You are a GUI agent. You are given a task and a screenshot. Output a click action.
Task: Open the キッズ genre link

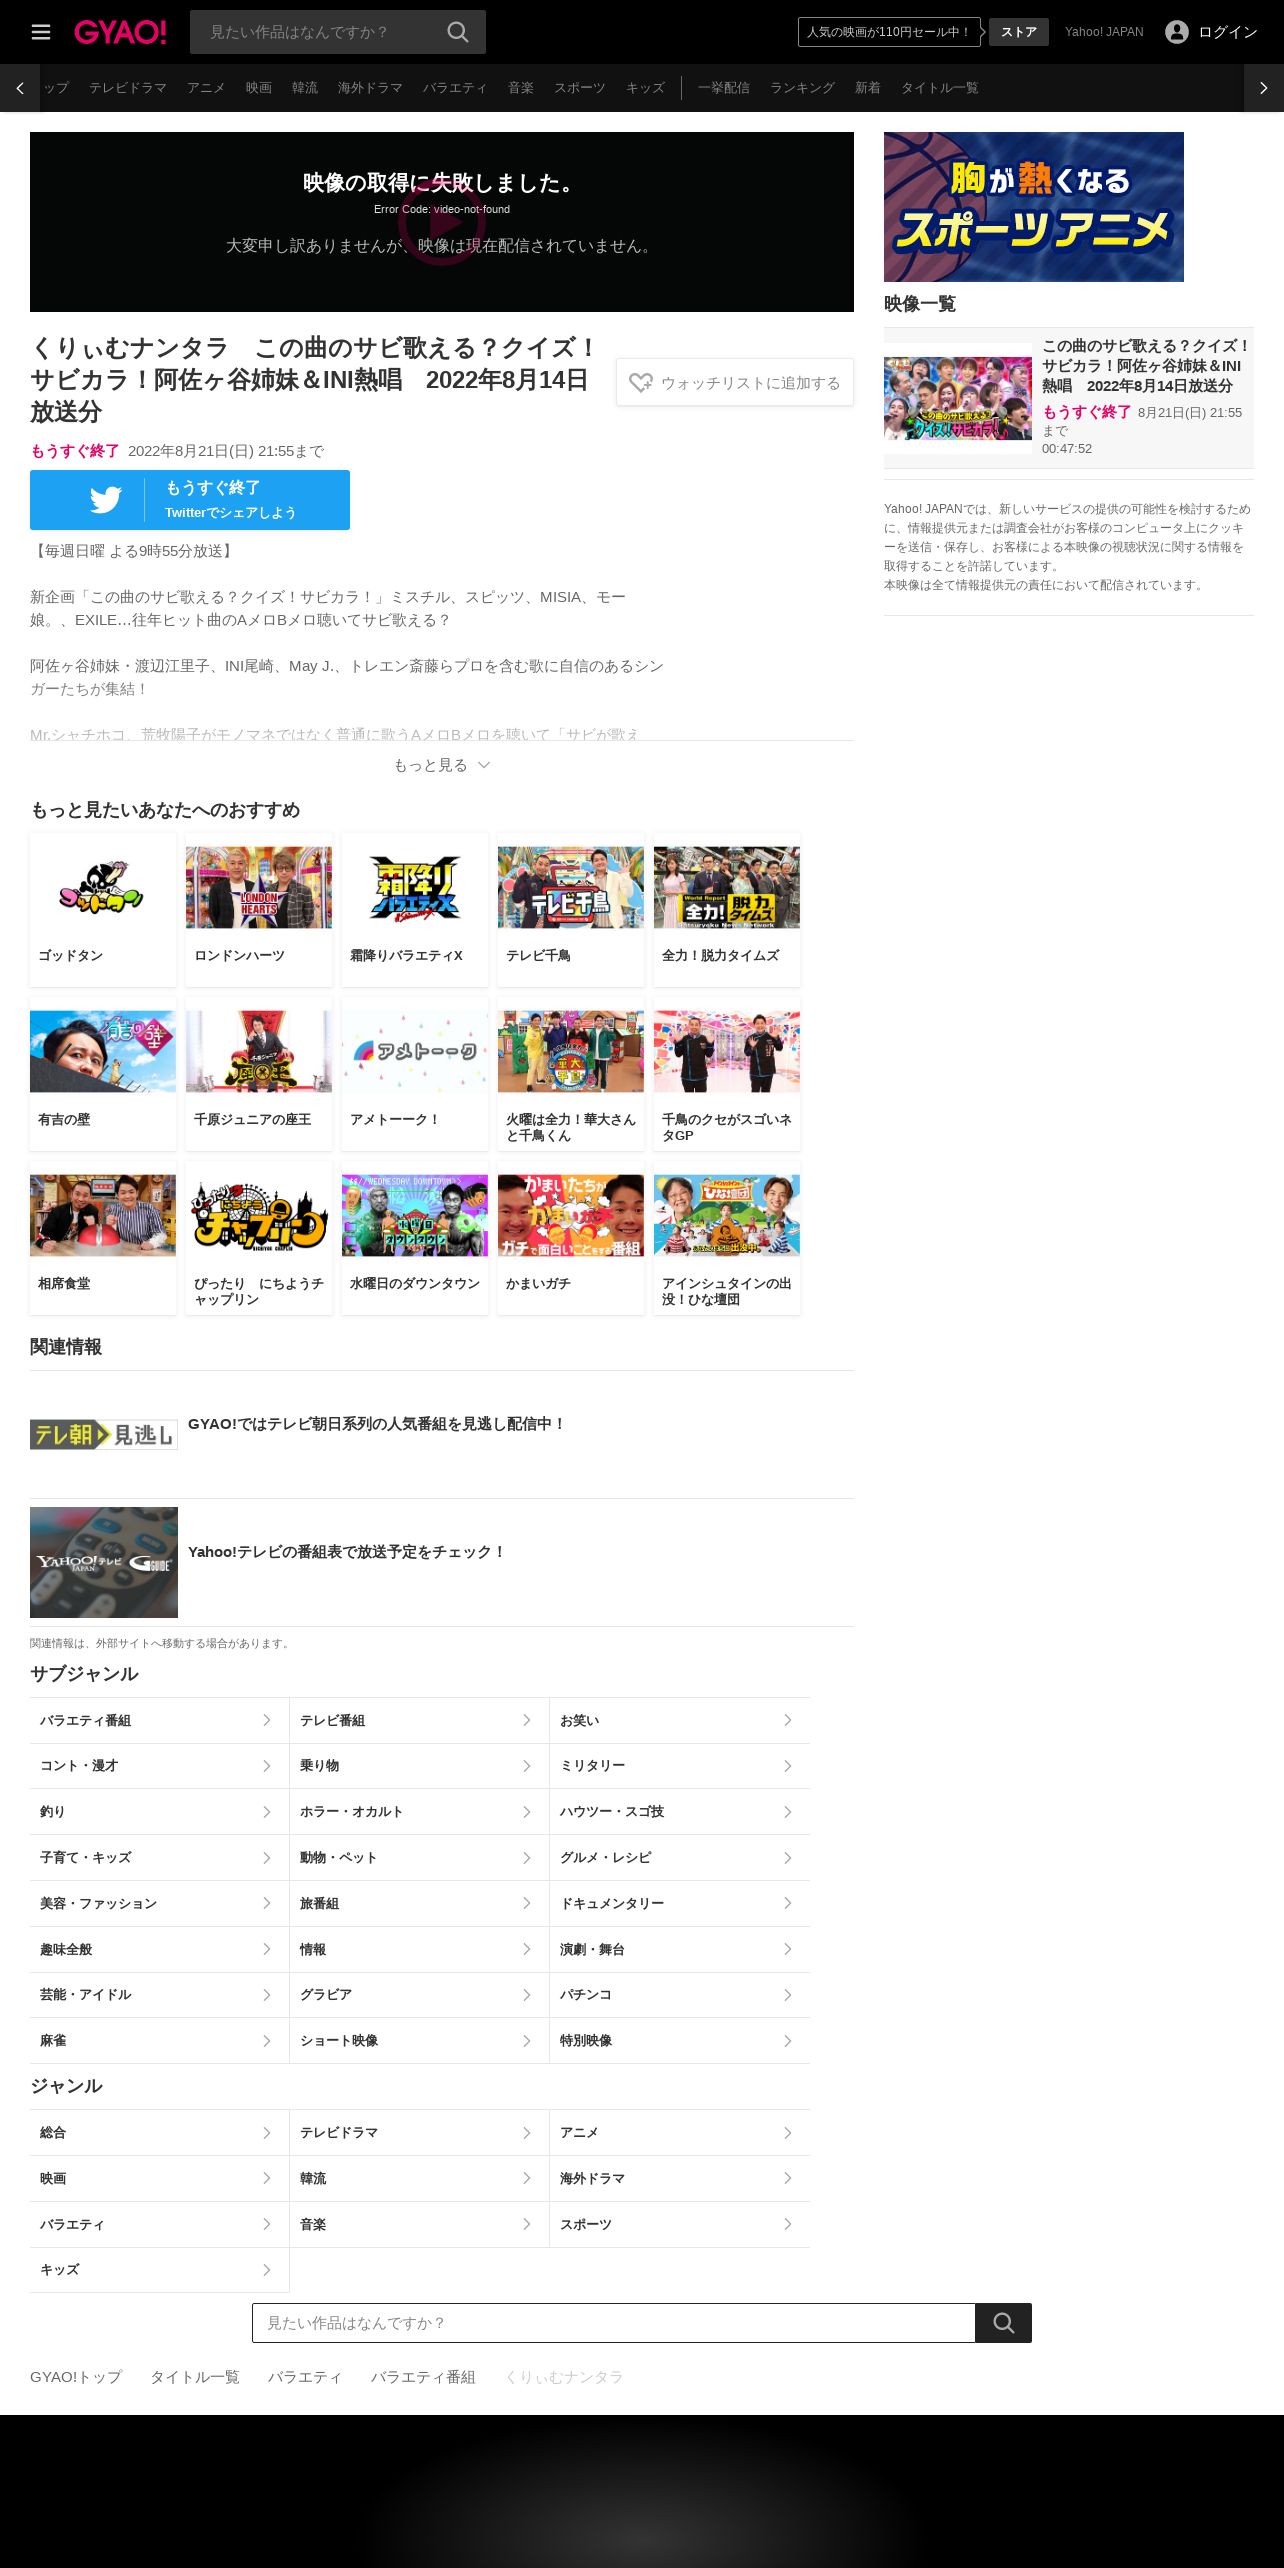point(159,2269)
